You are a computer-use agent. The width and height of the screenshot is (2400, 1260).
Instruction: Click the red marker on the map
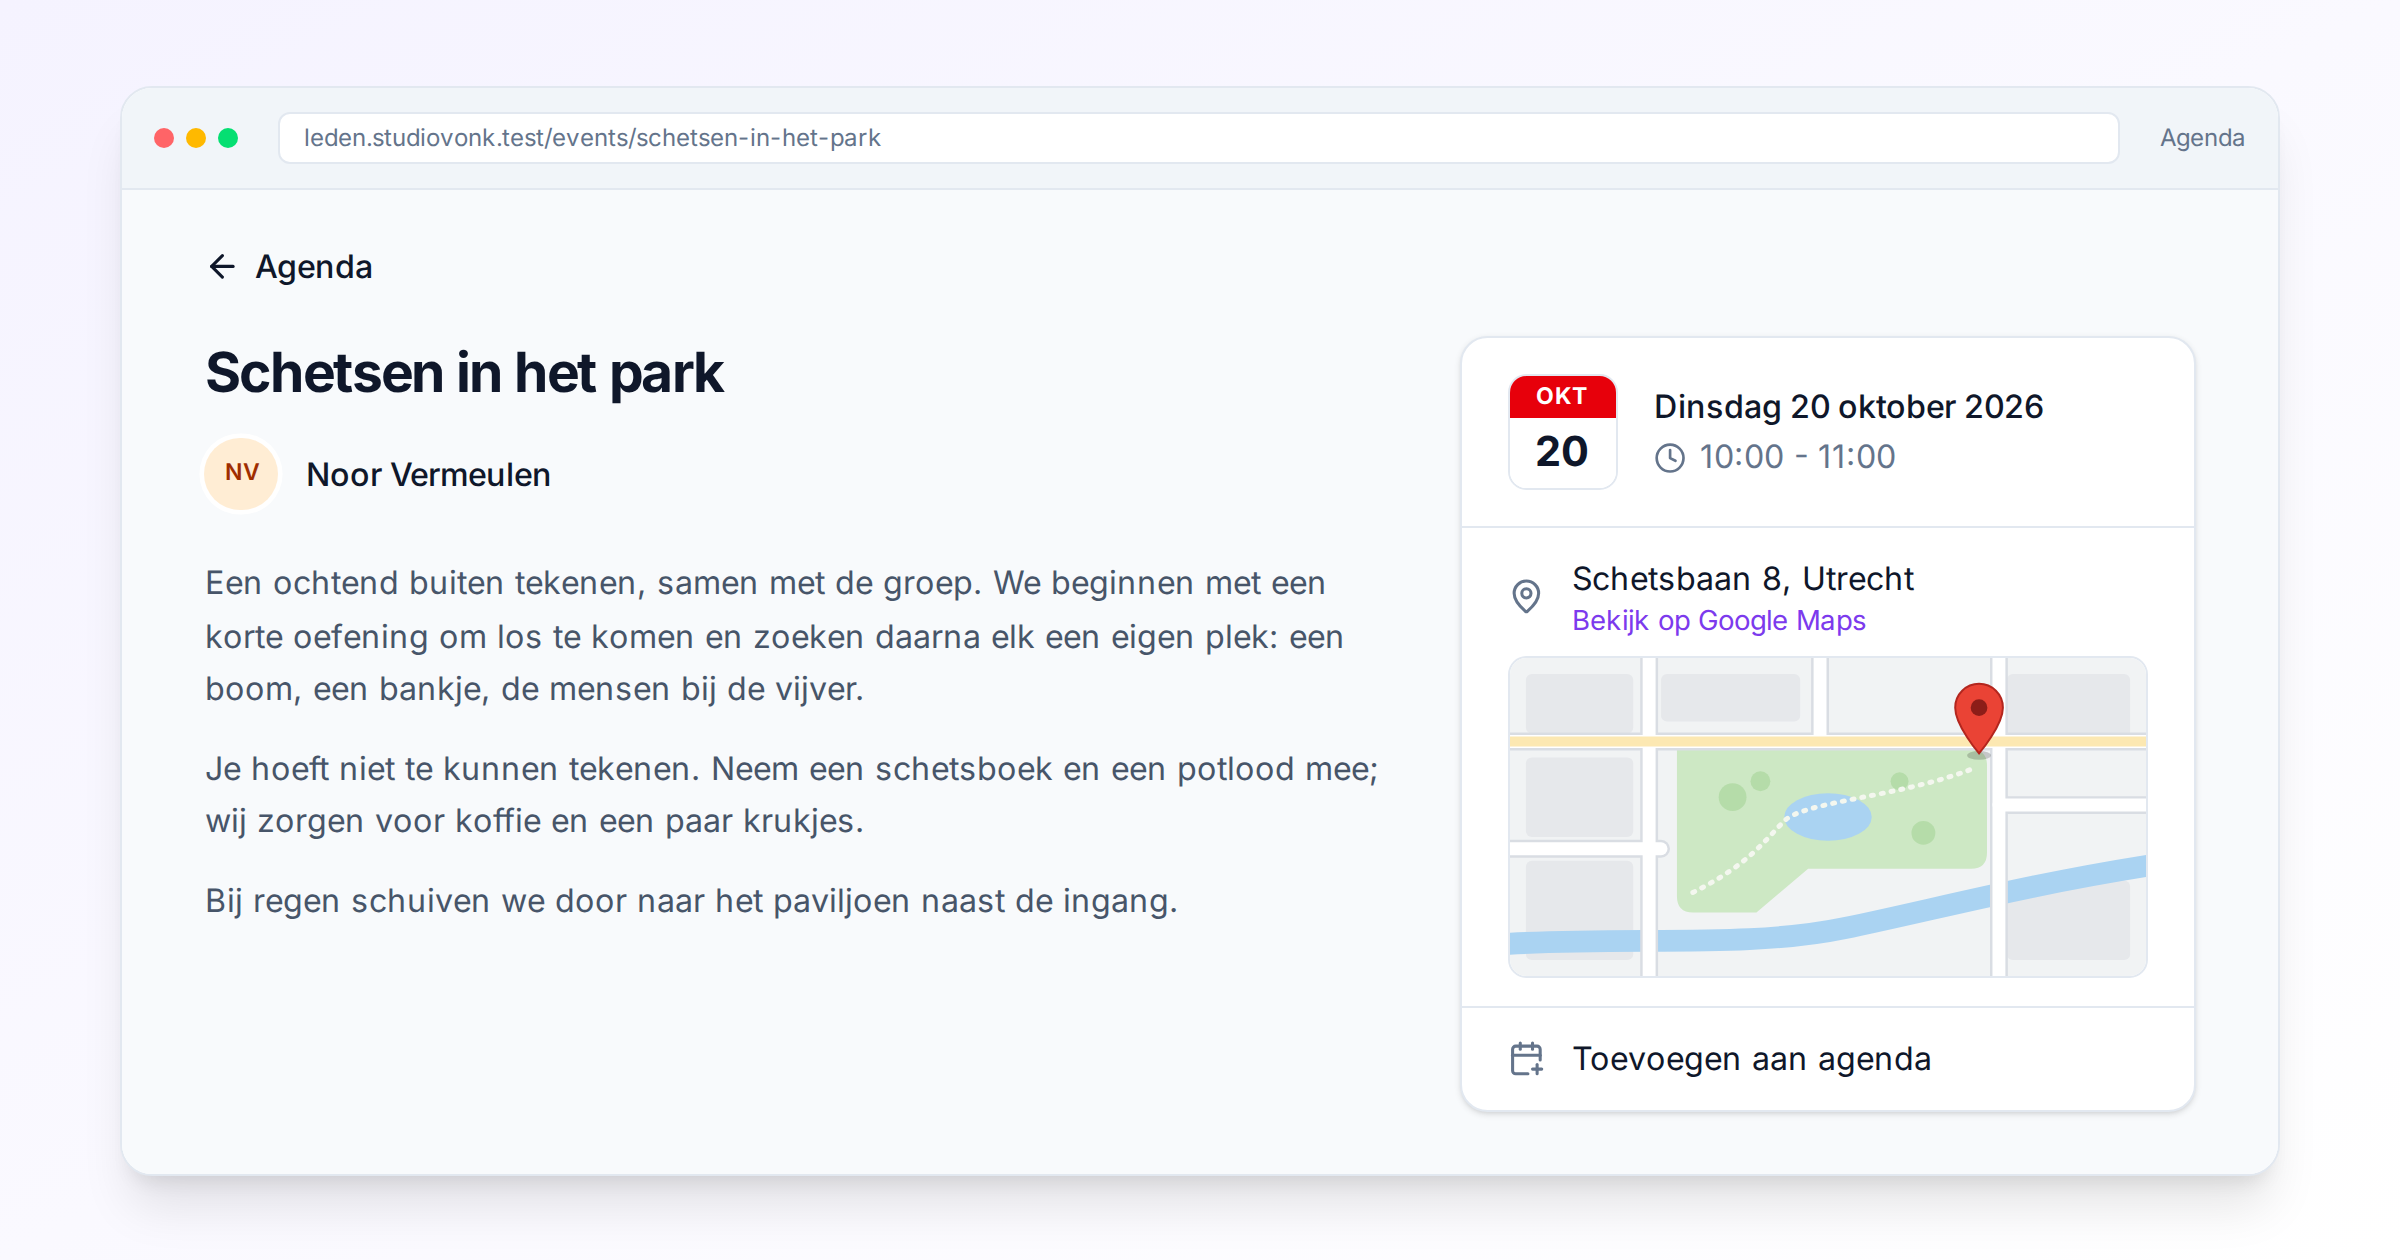pyautogui.click(x=1978, y=719)
